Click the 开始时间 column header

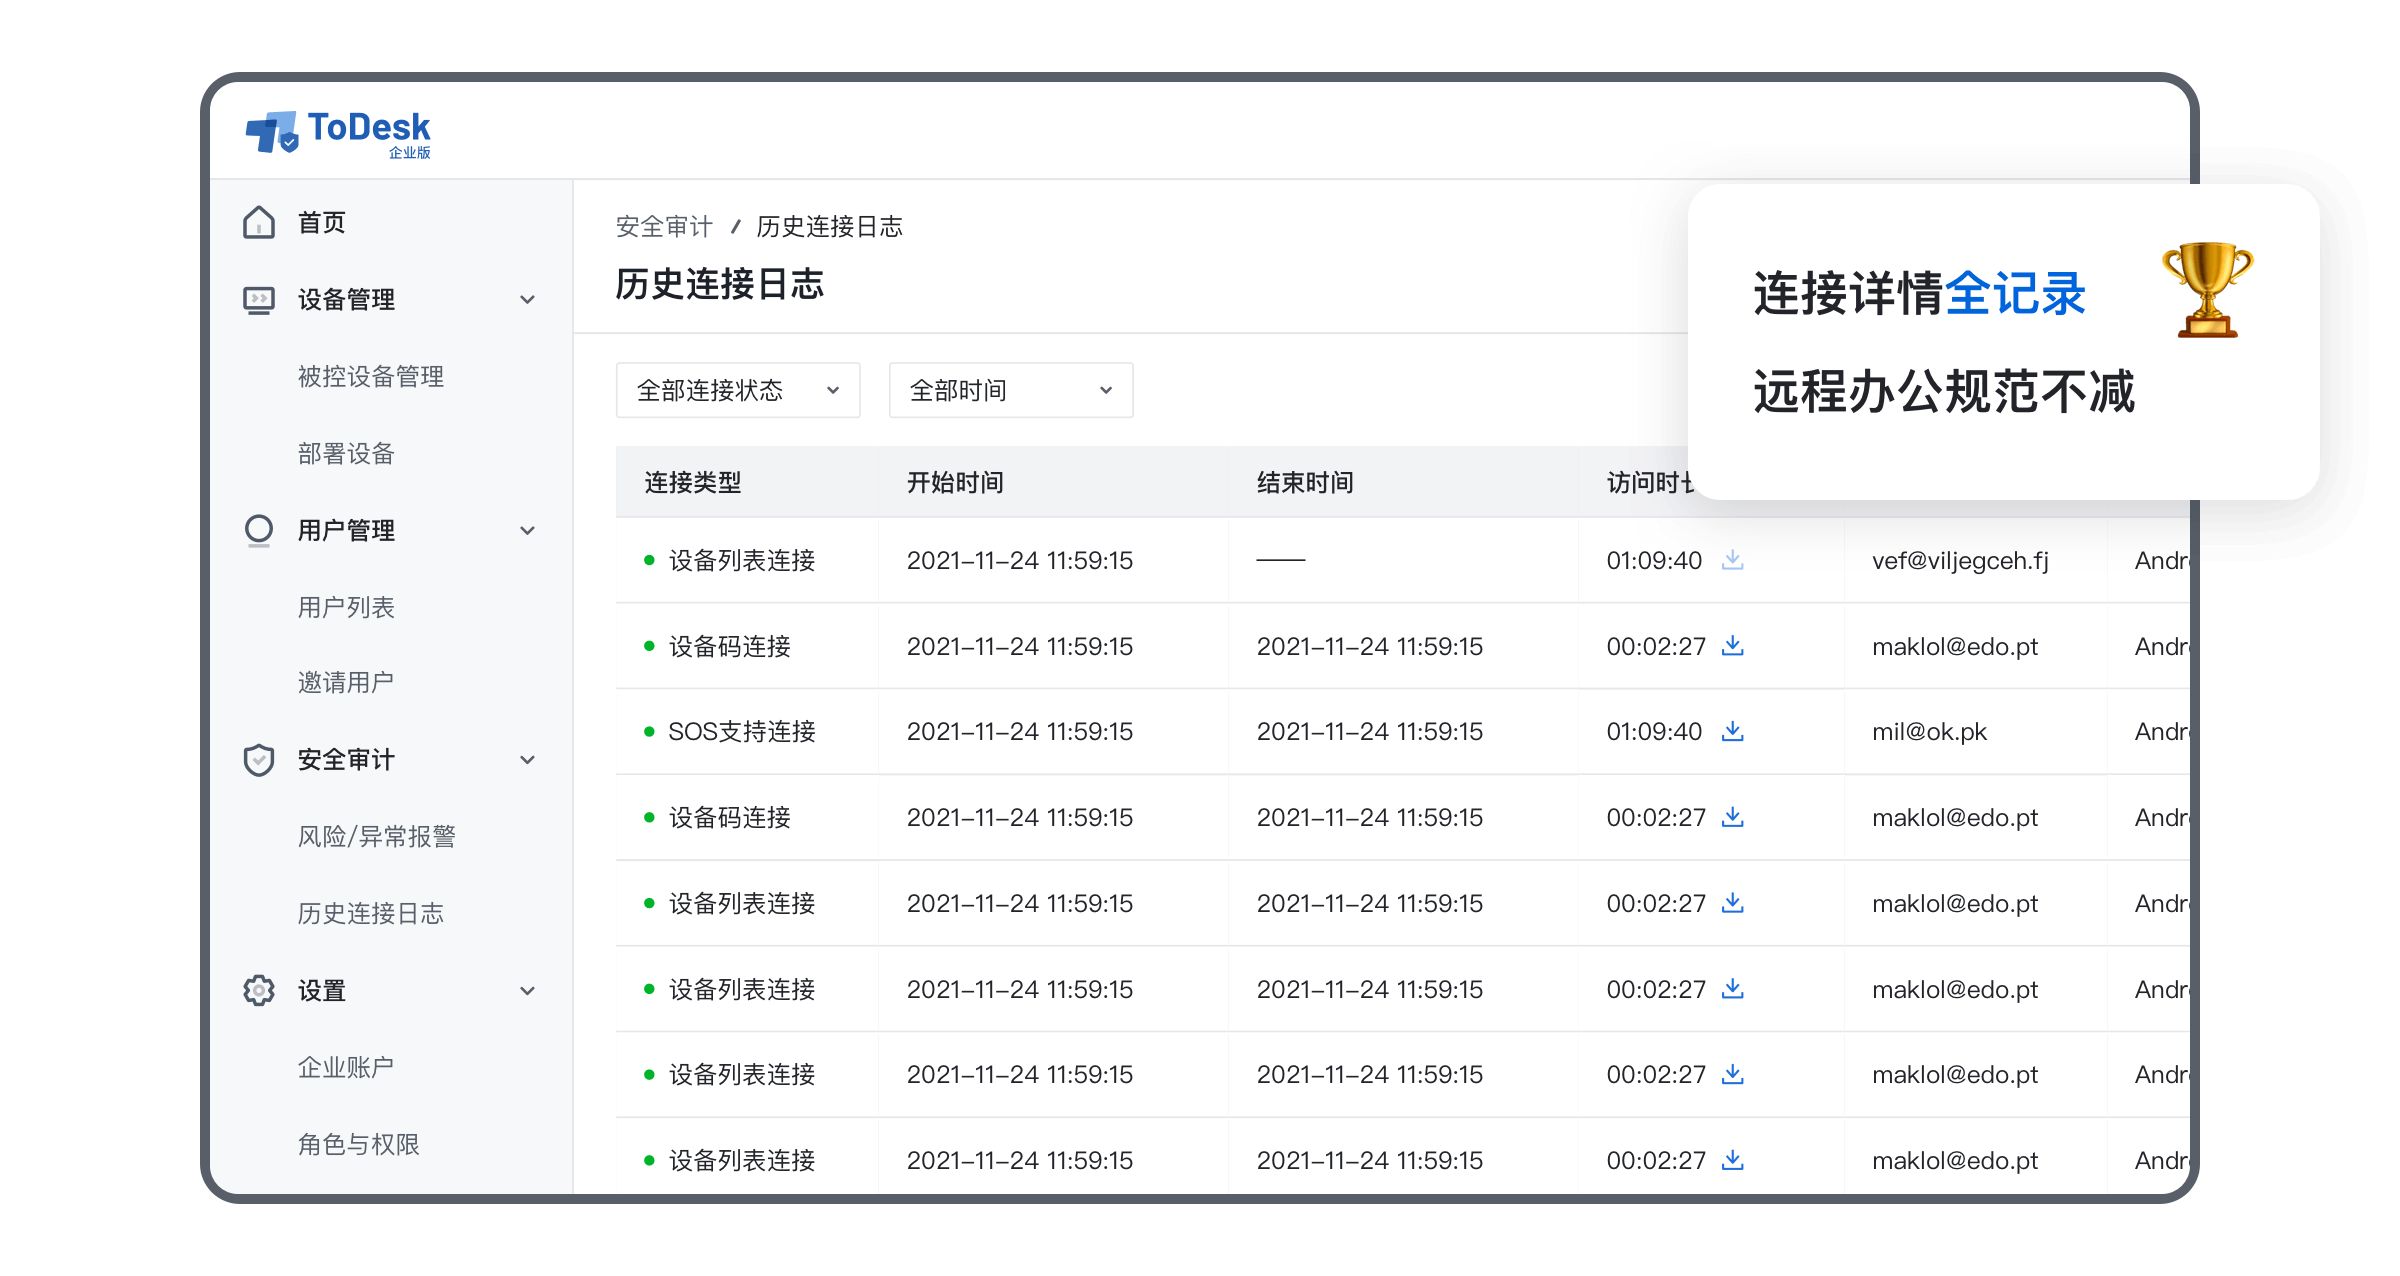pos(955,483)
